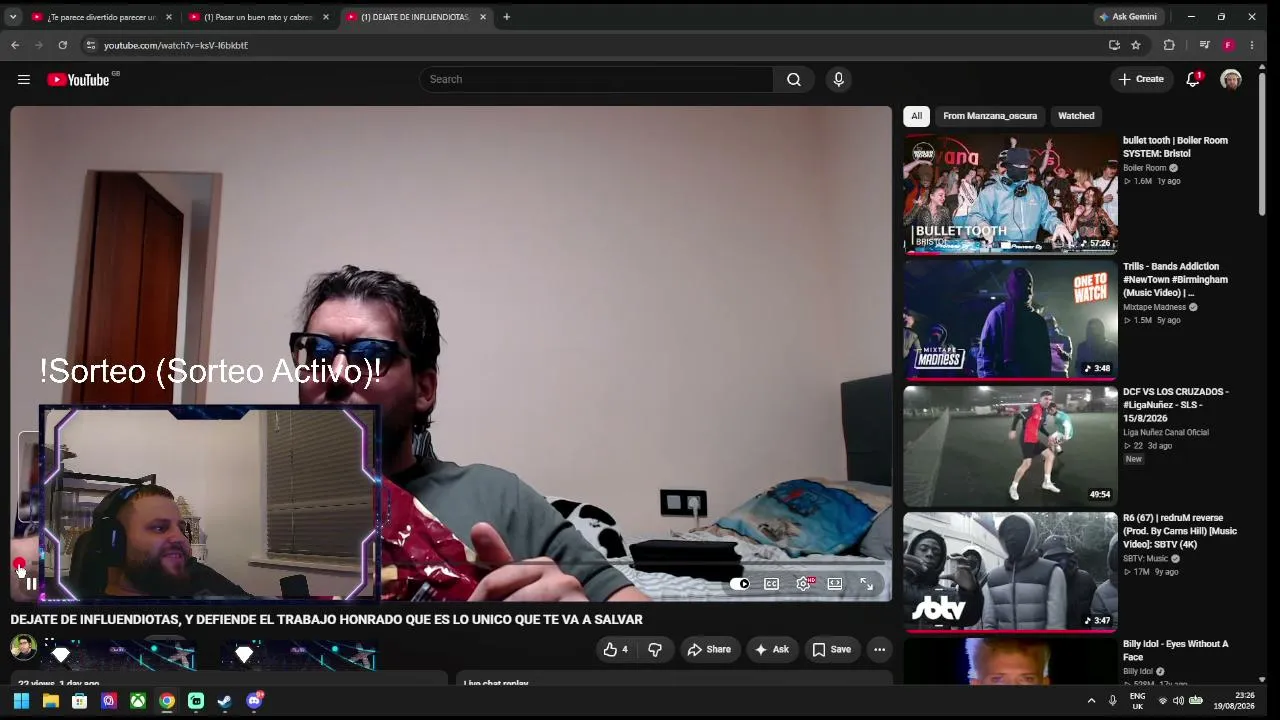Open a new browser tab

(x=507, y=17)
